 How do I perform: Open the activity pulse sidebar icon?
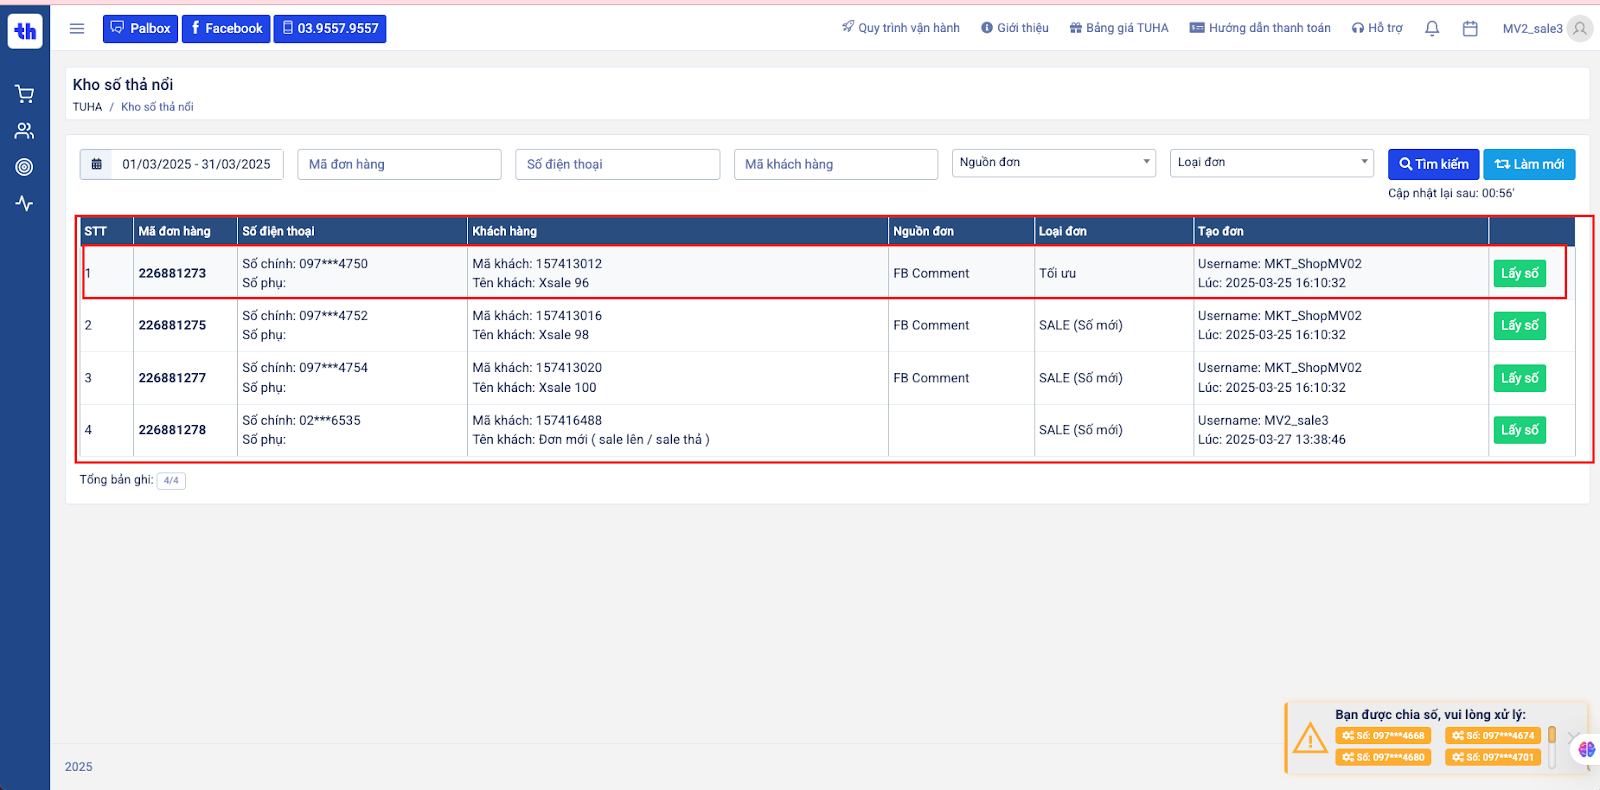click(x=25, y=203)
